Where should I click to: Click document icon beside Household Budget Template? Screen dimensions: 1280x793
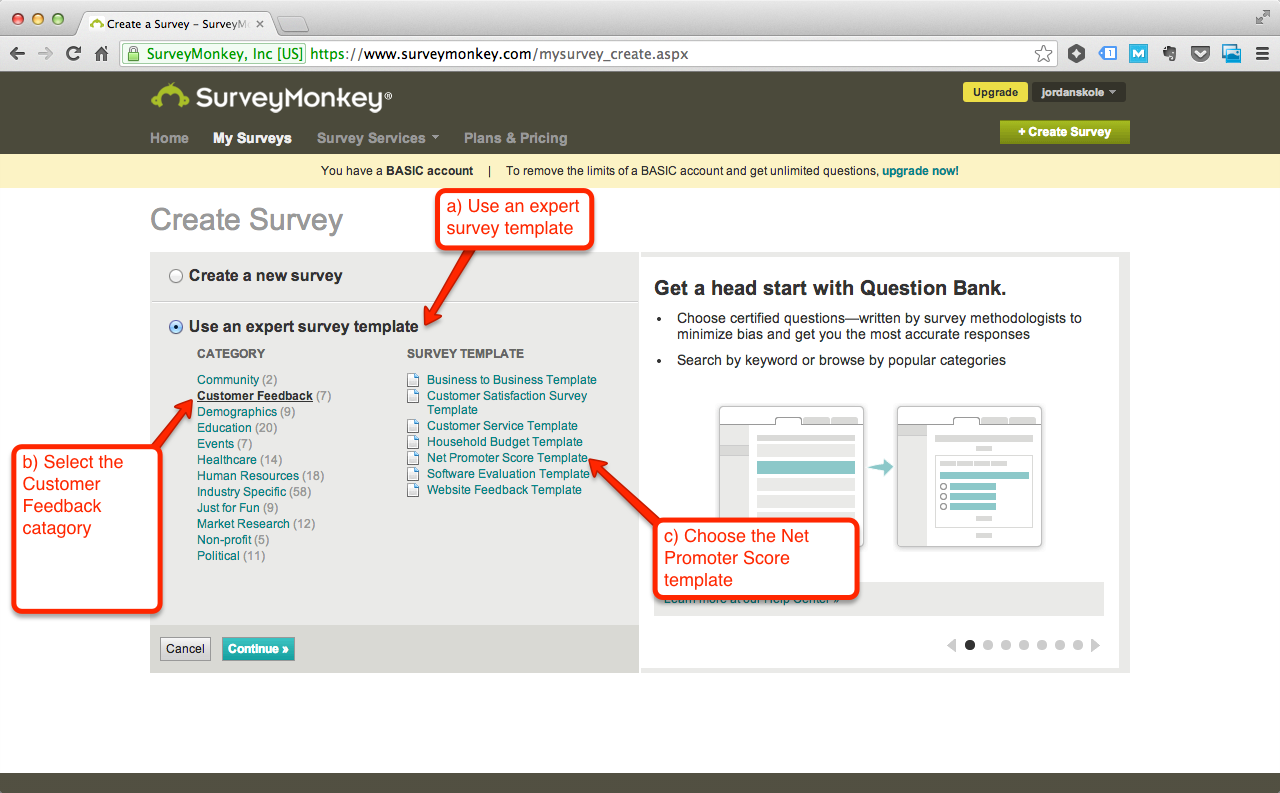pos(413,442)
